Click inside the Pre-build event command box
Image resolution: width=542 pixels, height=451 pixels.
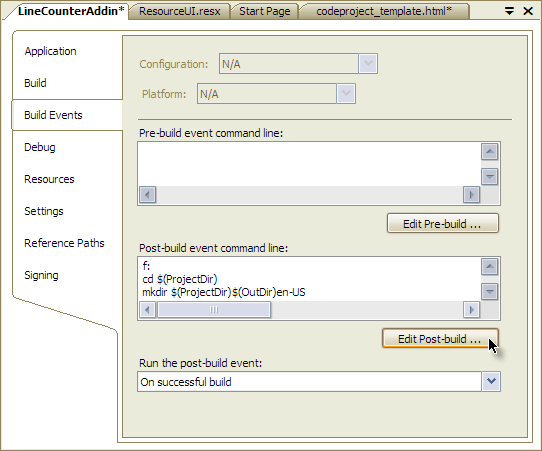coord(309,164)
